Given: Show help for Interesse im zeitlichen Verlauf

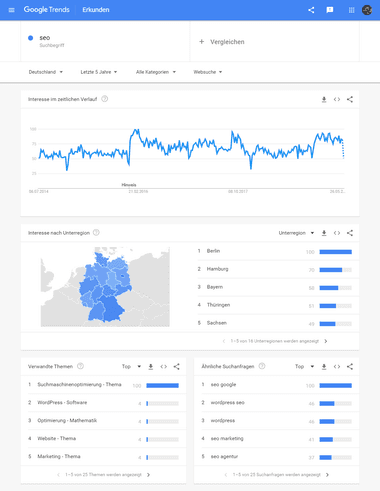Looking at the screenshot, I should pyautogui.click(x=105, y=99).
